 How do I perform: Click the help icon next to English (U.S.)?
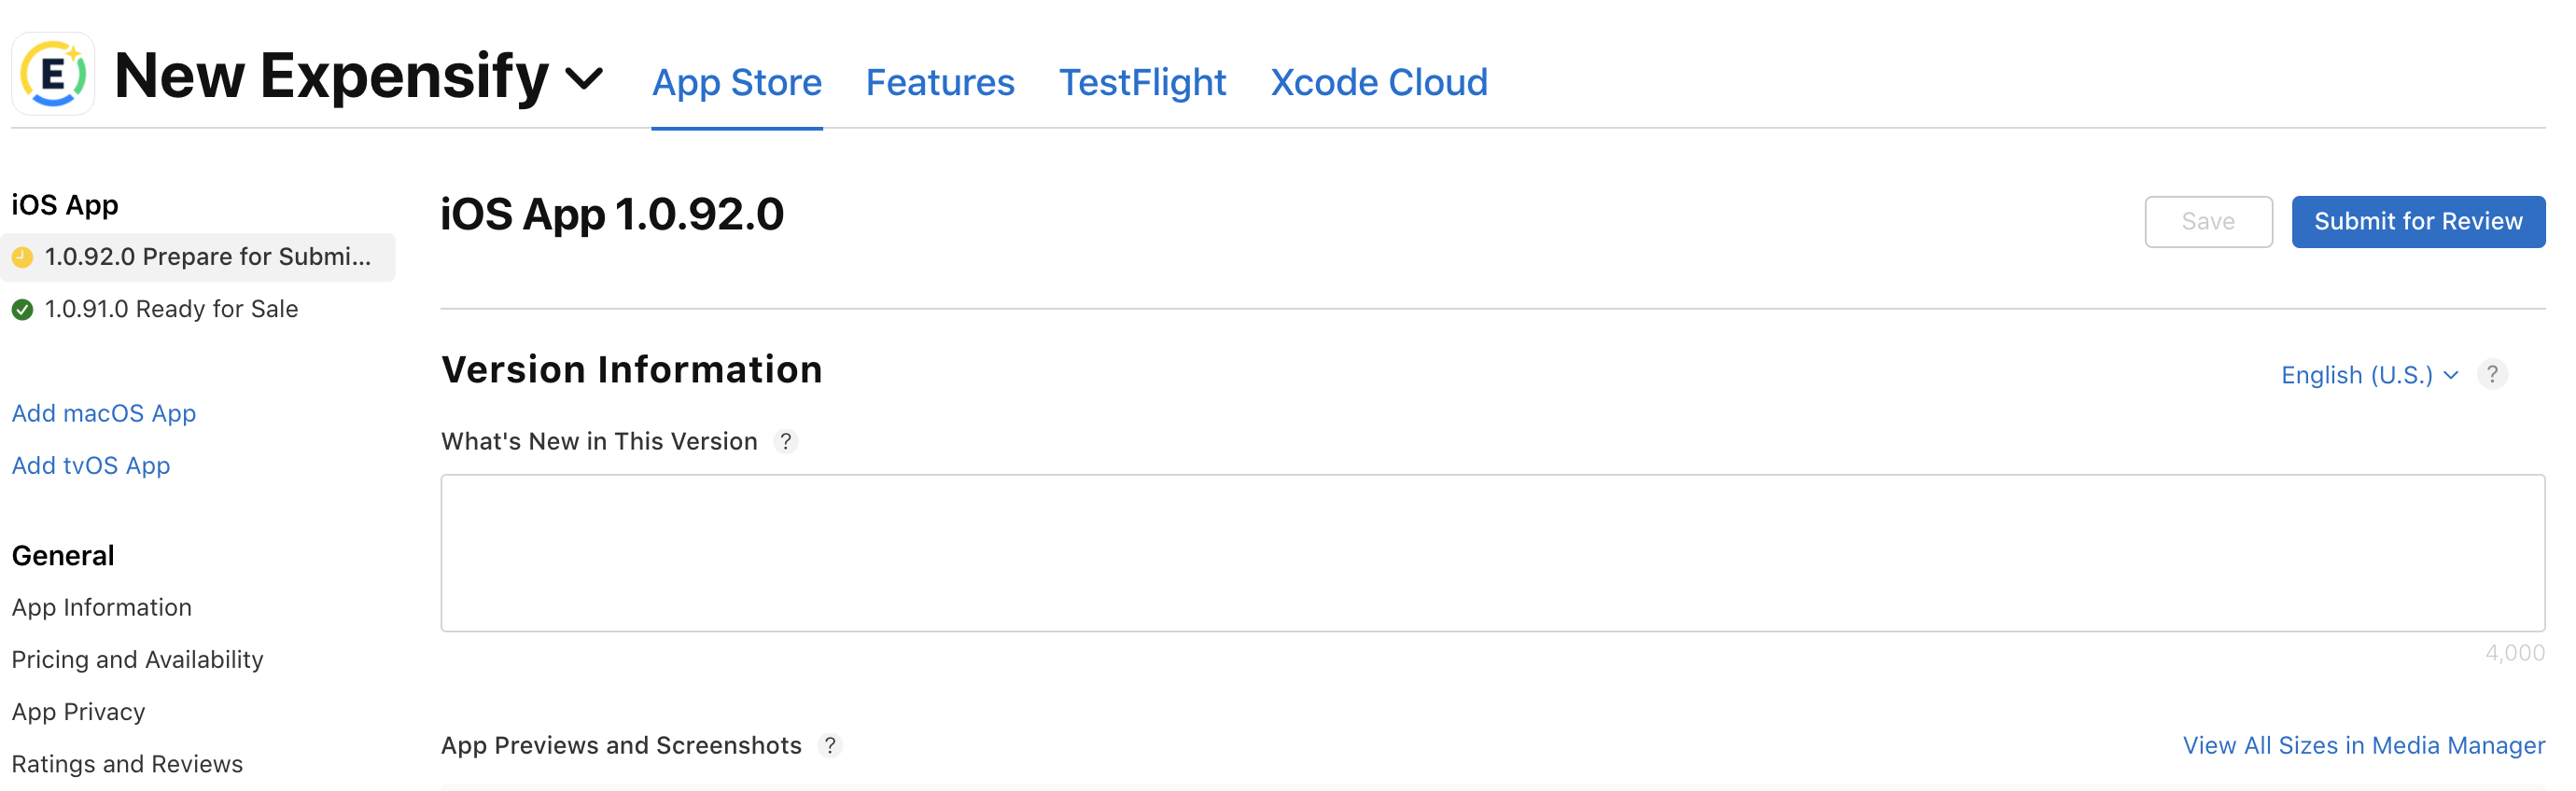(2492, 374)
